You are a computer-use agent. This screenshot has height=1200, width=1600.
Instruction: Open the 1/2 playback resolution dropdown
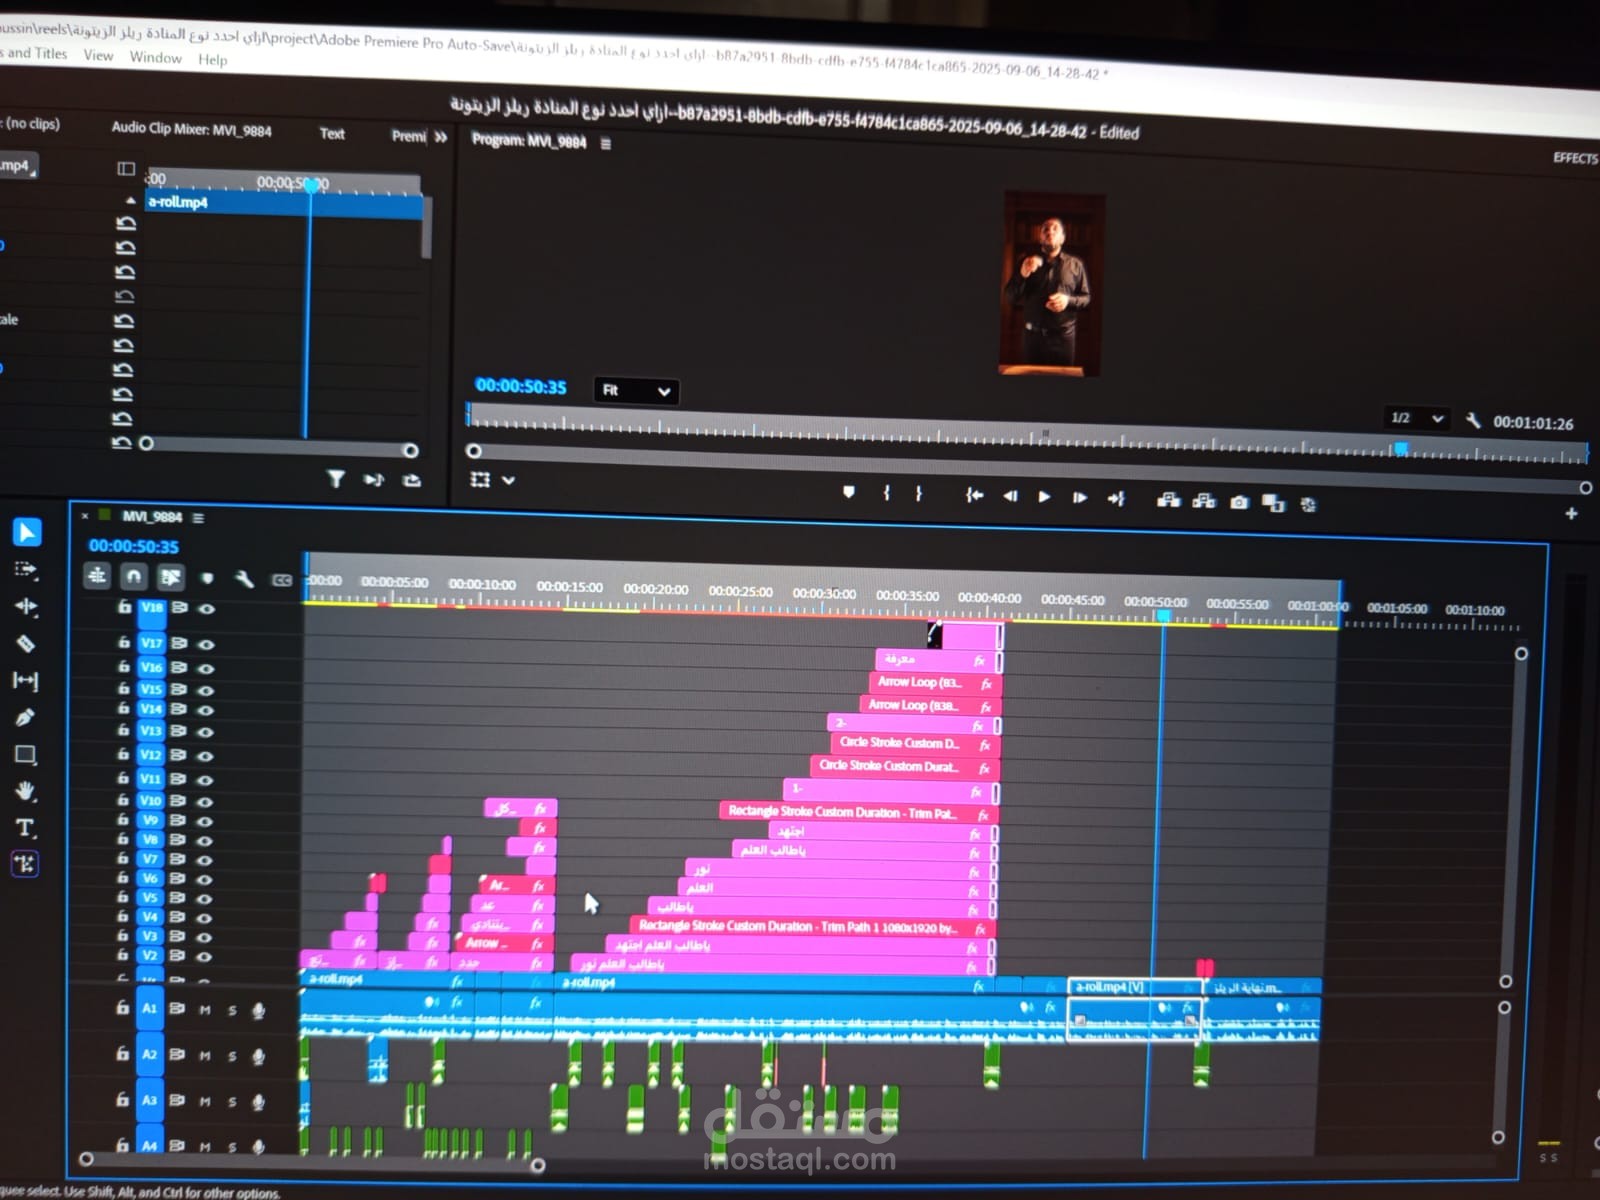click(x=1417, y=418)
